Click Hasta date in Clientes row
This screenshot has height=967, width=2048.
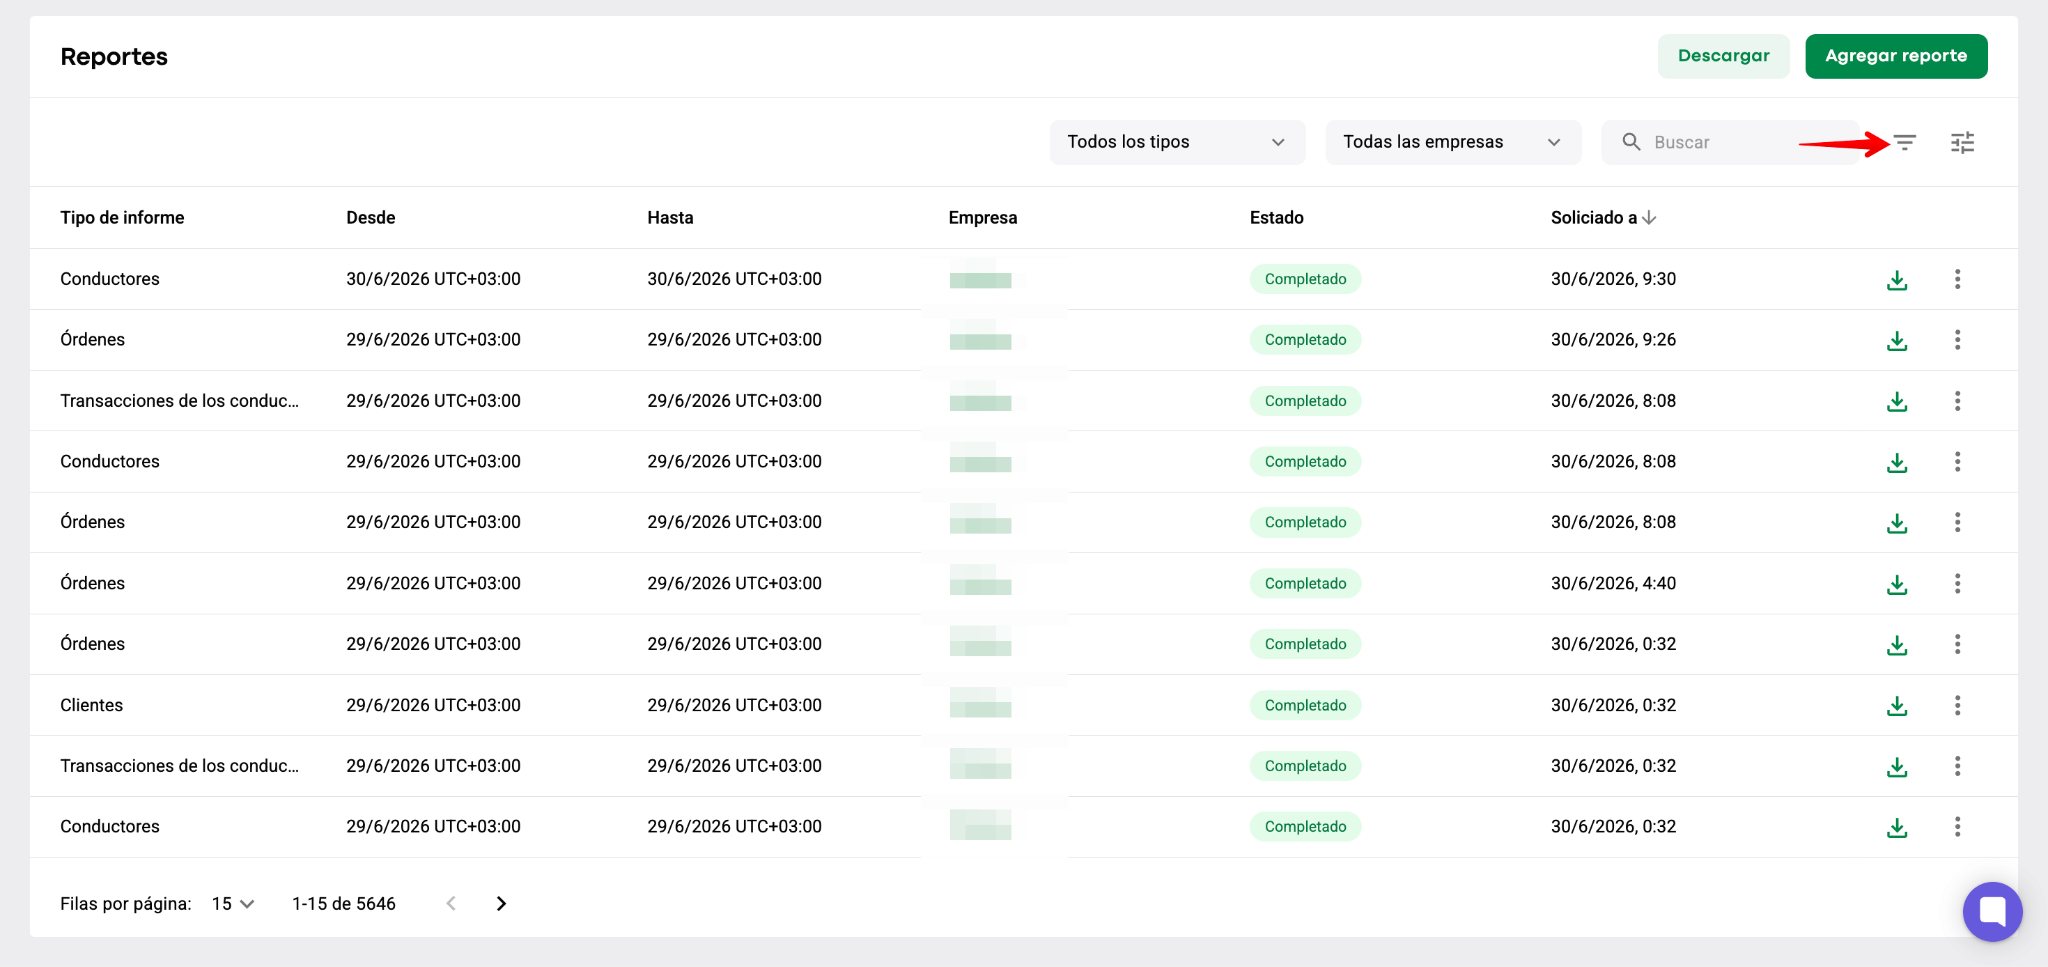(x=734, y=705)
